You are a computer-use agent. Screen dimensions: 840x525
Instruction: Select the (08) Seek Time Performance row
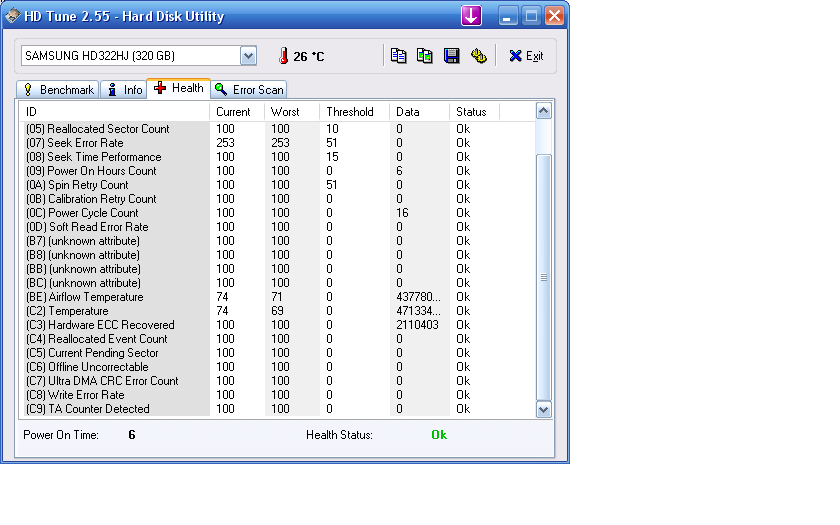(x=278, y=157)
